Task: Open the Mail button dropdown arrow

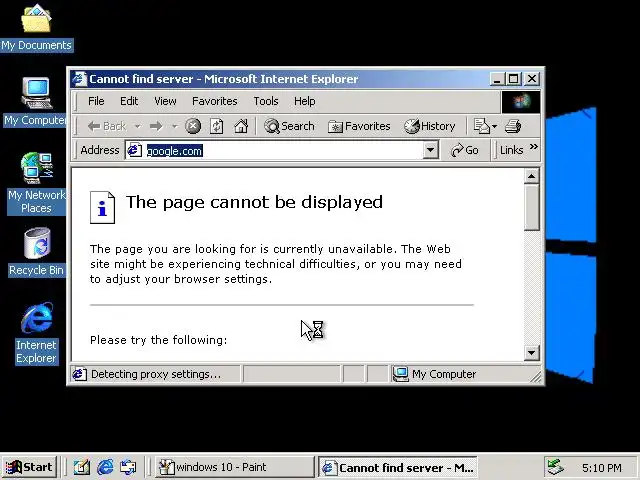Action: point(494,126)
